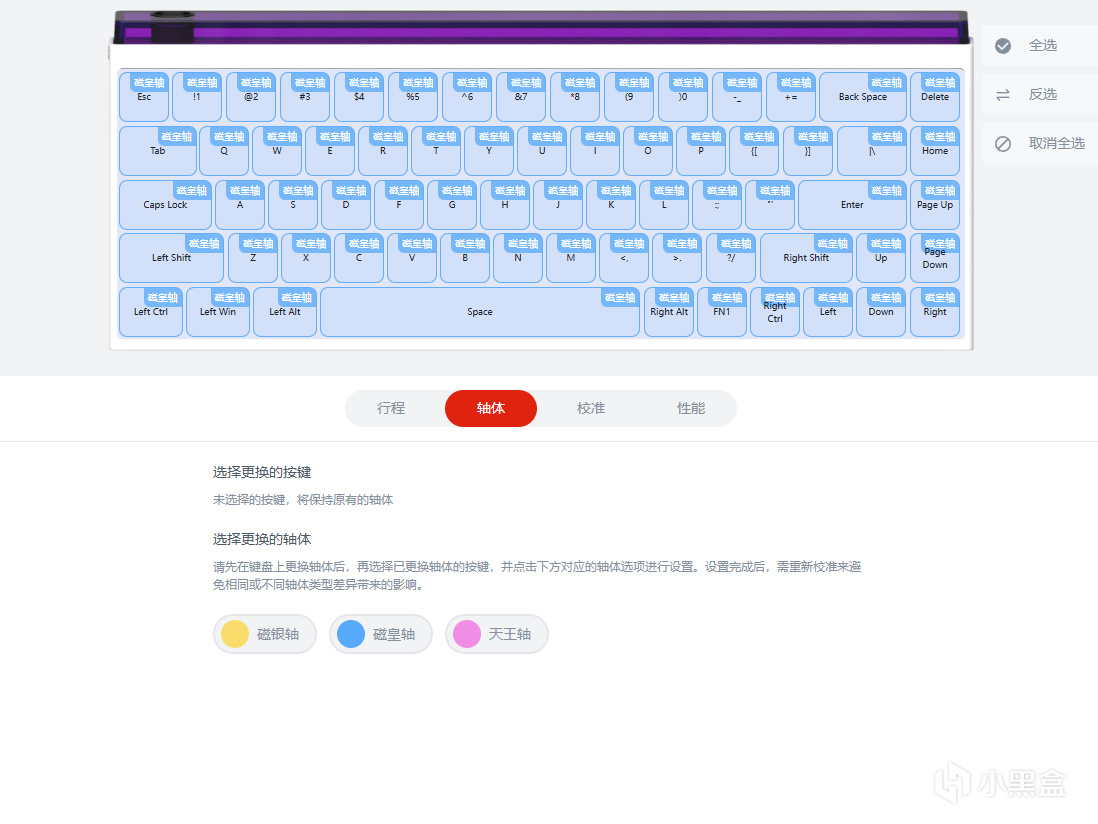Select the Right Alt key
This screenshot has height=824, width=1098.
[669, 312]
